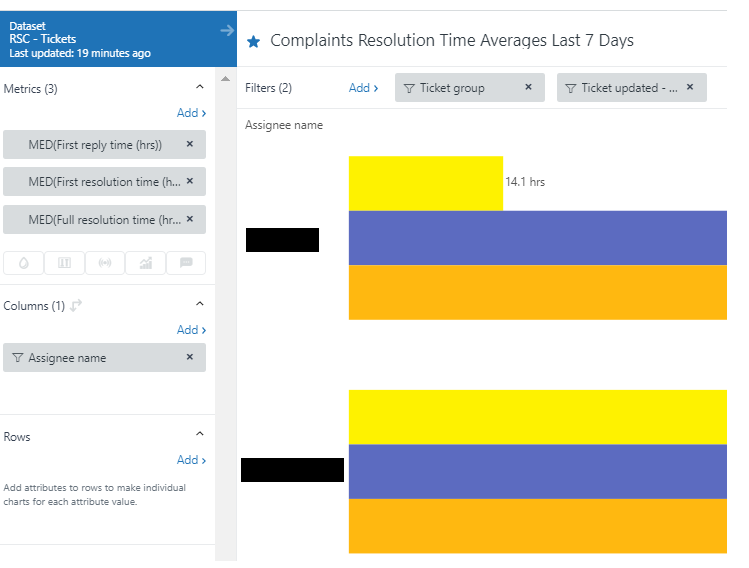Image resolution: width=749 pixels, height=568 pixels.
Task: Click the trend line chart icon
Action: [146, 263]
